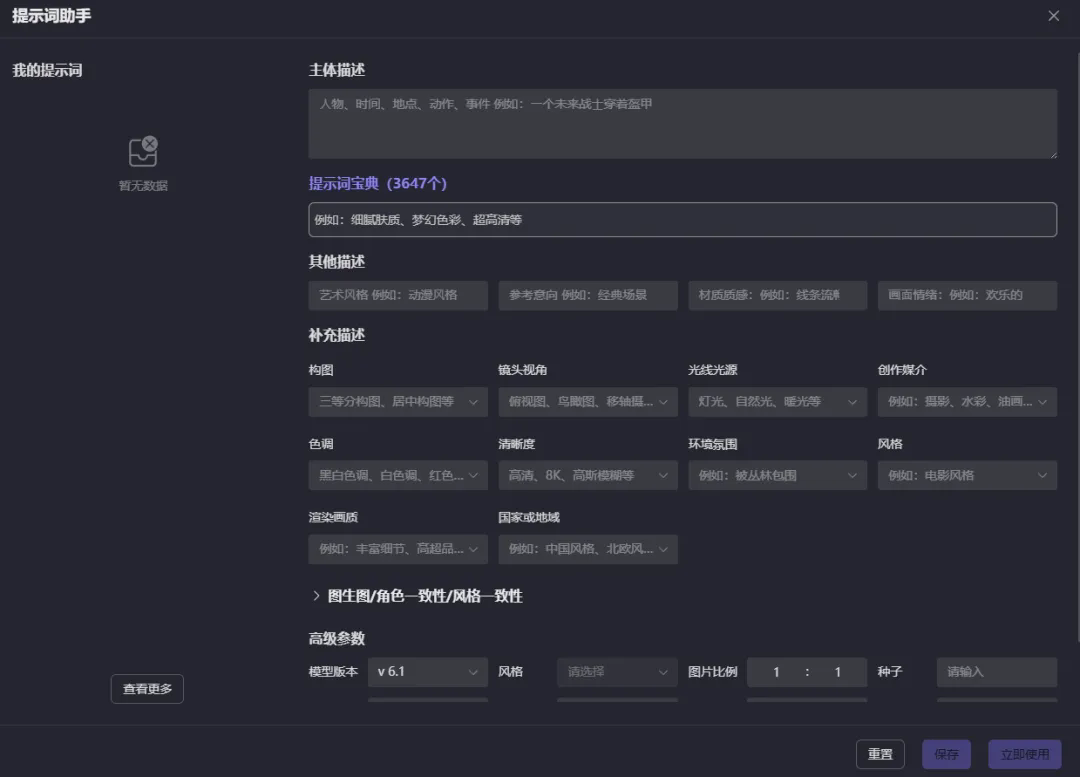The width and height of the screenshot is (1080, 777).
Task: Click the 提示词宝典 search input
Action: point(682,220)
